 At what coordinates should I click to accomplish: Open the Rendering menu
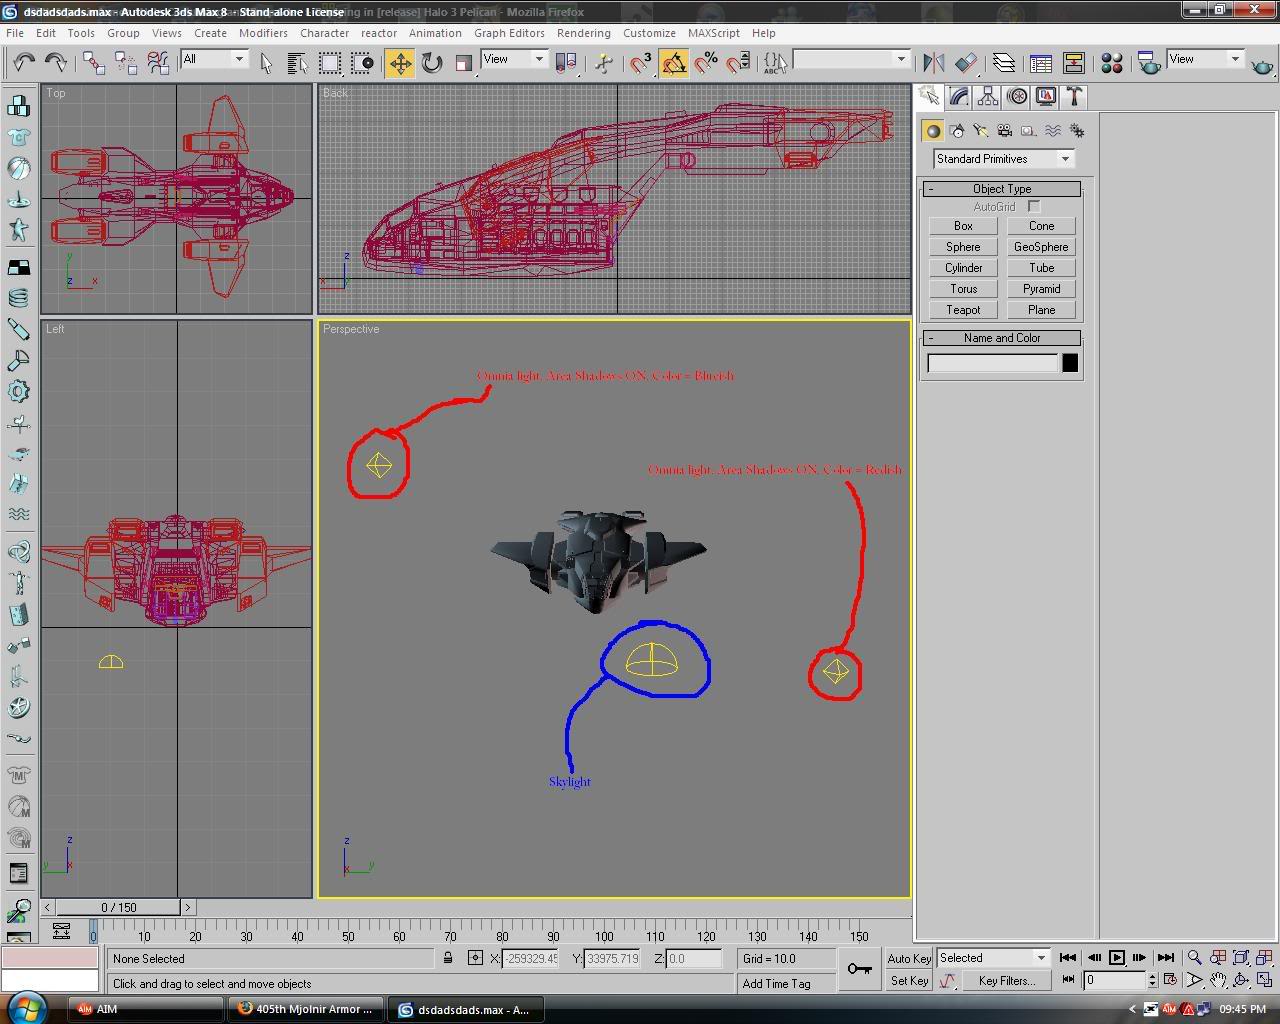tap(584, 33)
